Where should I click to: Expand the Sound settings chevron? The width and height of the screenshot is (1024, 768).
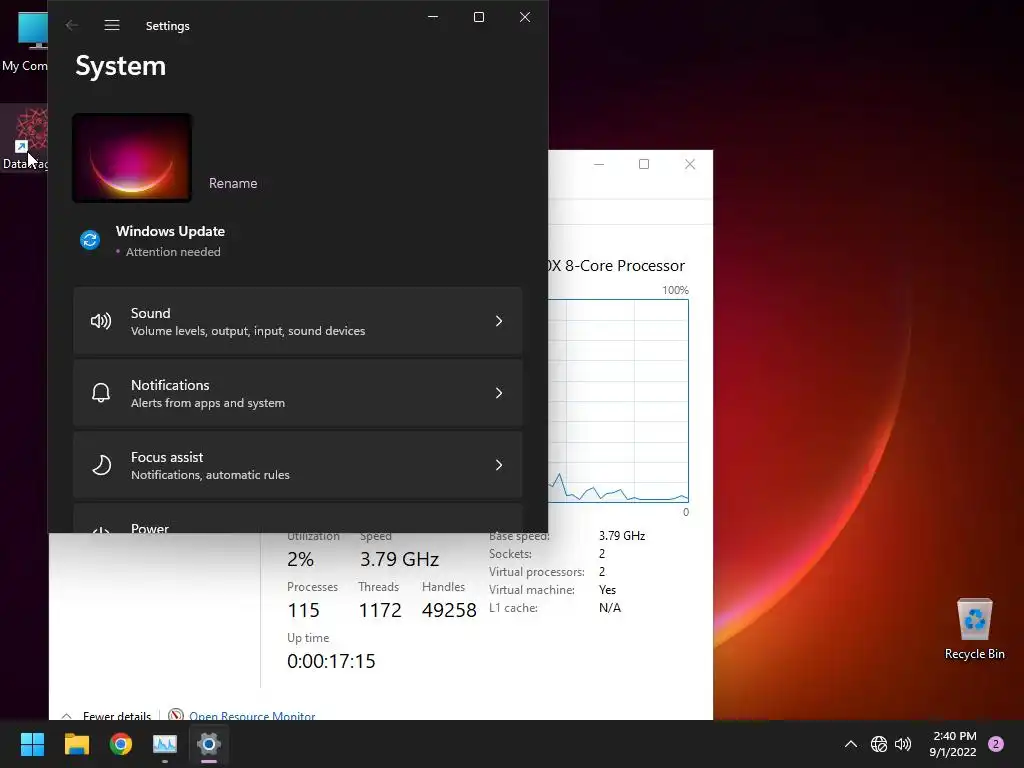coord(499,321)
